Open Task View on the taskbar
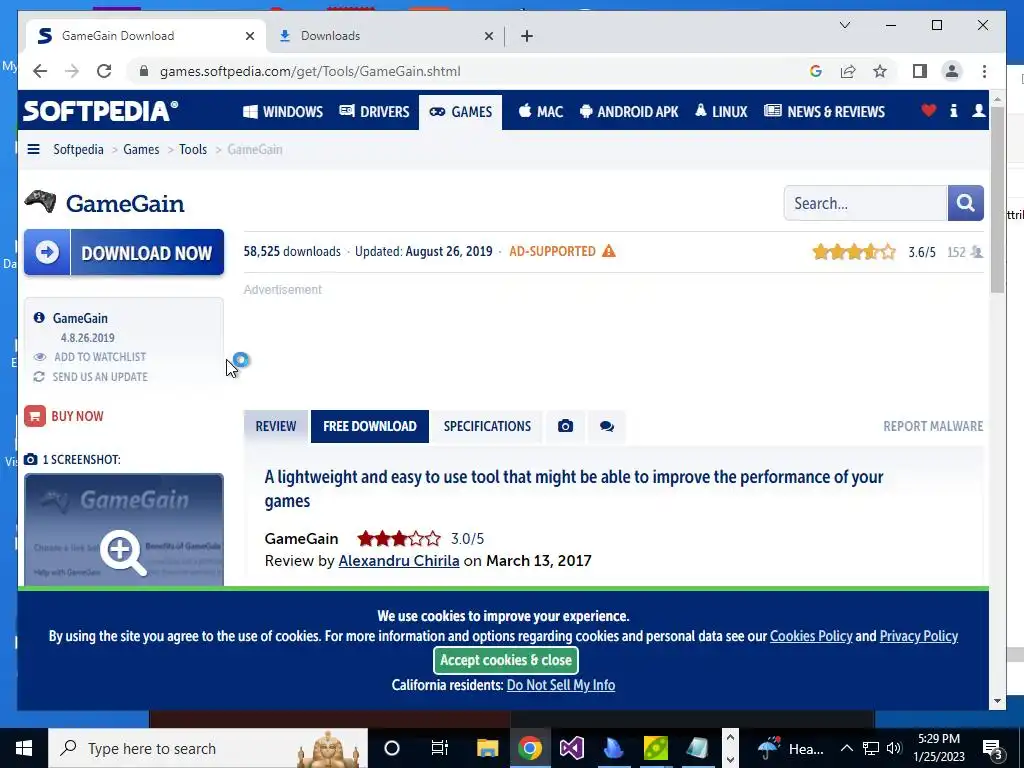 (x=440, y=748)
